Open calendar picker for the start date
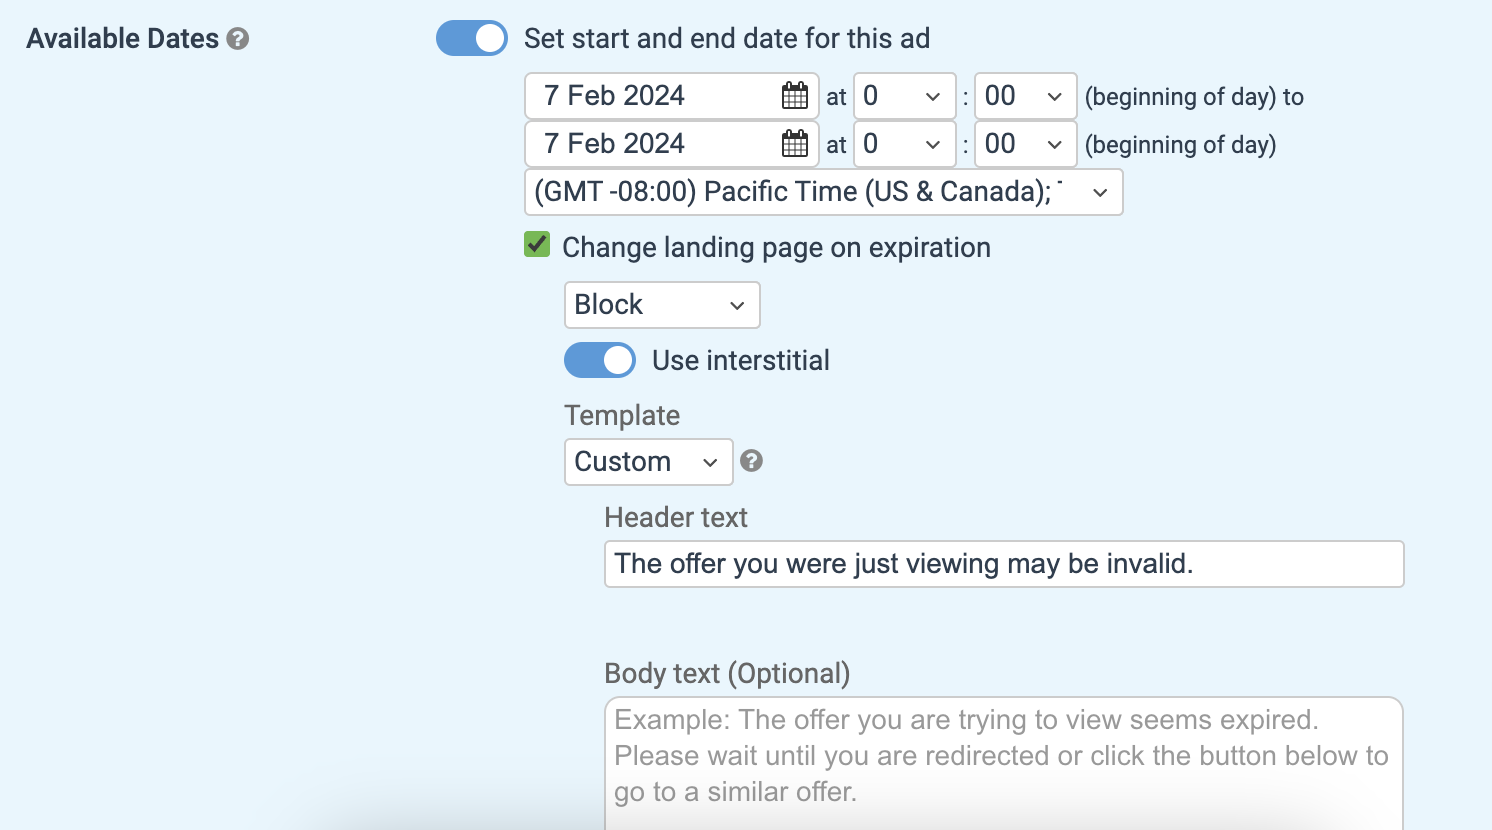 (x=795, y=96)
